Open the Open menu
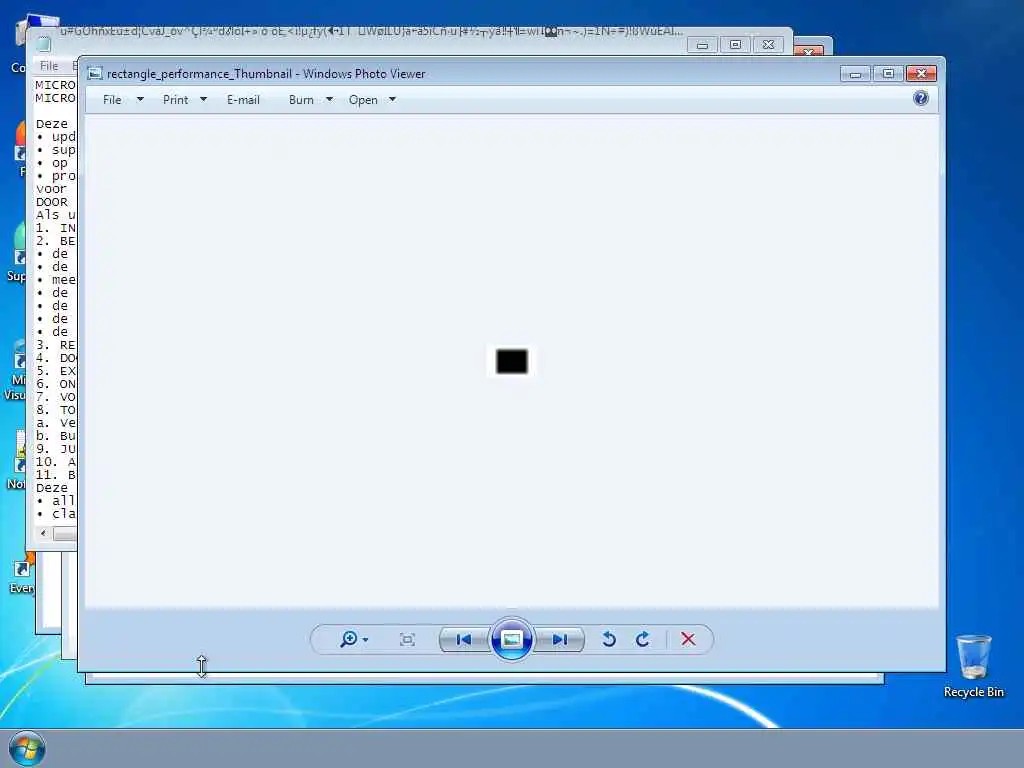Screen dimensions: 1024x768 pyautogui.click(x=363, y=100)
